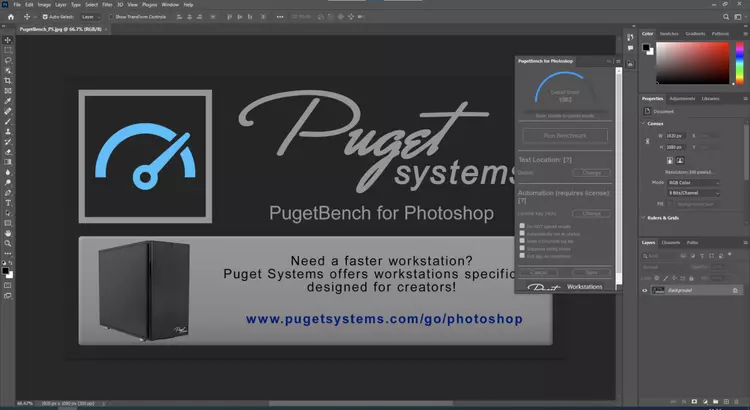Select the Hand tool

8,233
